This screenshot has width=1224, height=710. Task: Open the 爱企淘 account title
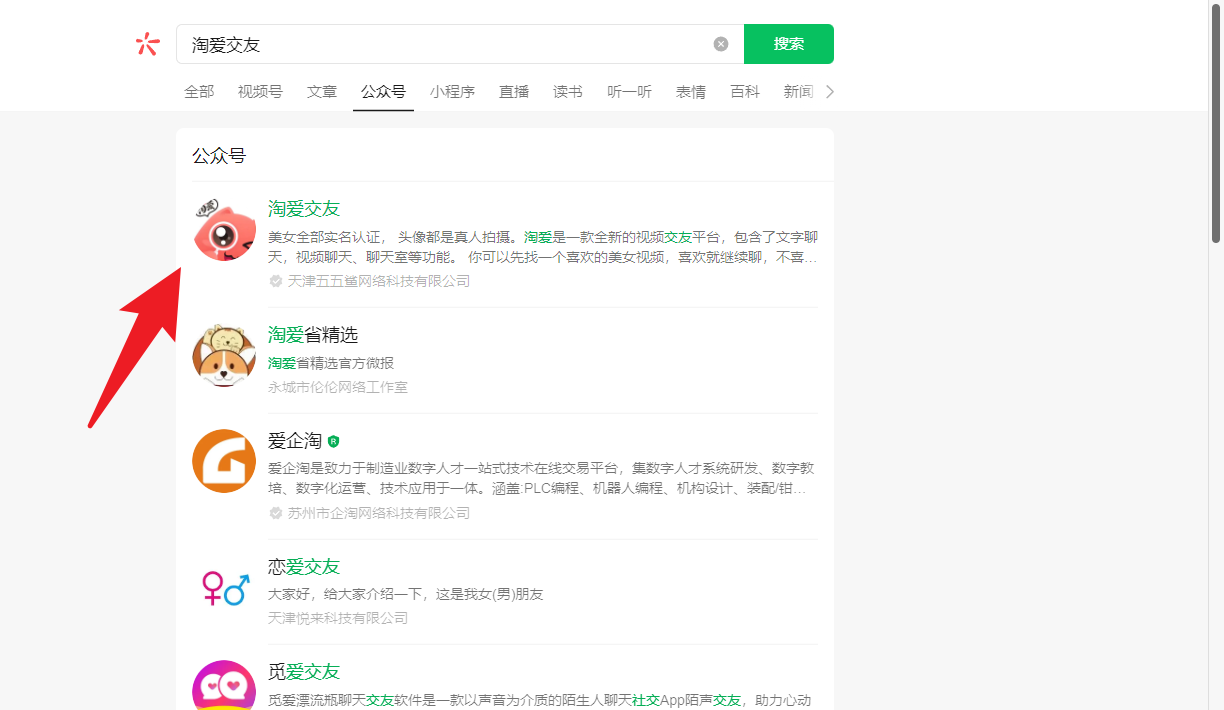tap(295, 441)
